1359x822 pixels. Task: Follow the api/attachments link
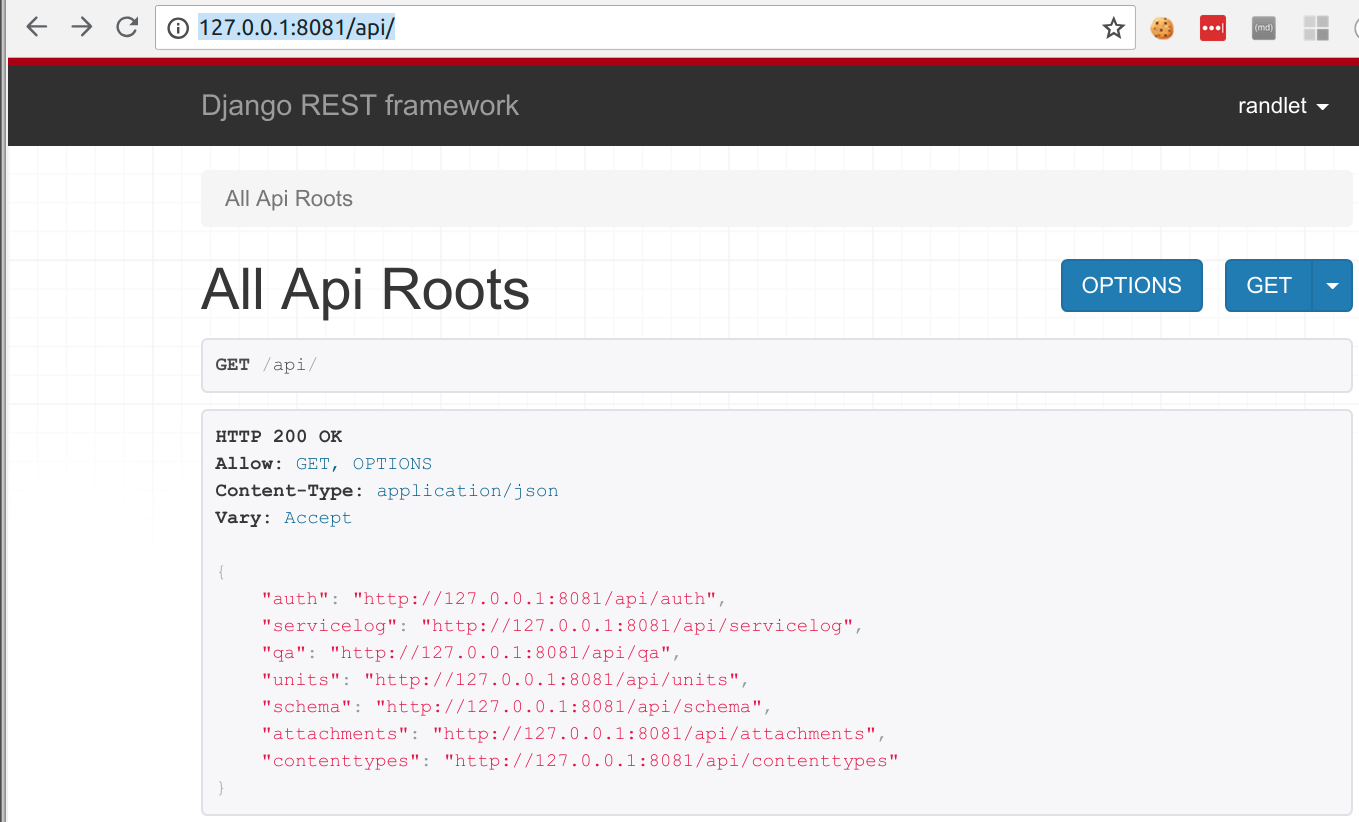point(654,734)
